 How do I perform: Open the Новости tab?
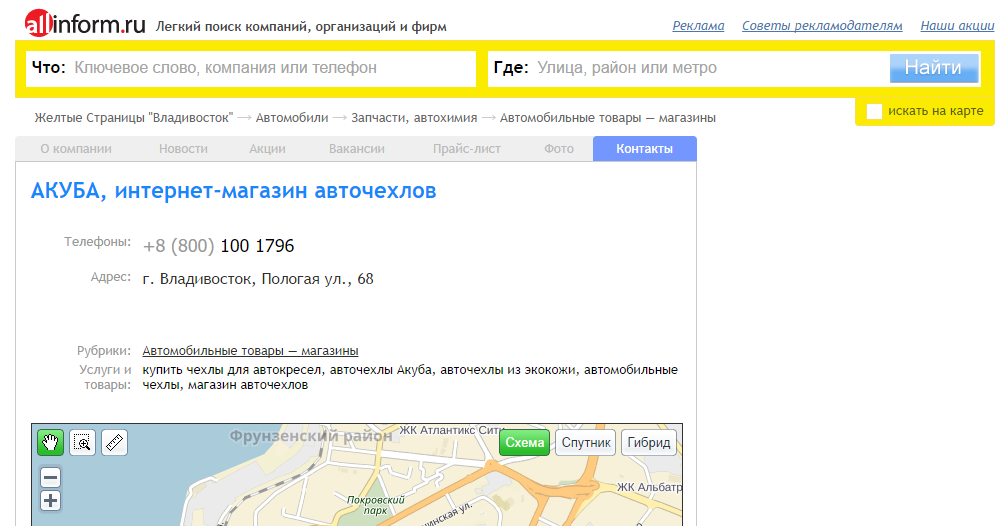pyautogui.click(x=183, y=149)
